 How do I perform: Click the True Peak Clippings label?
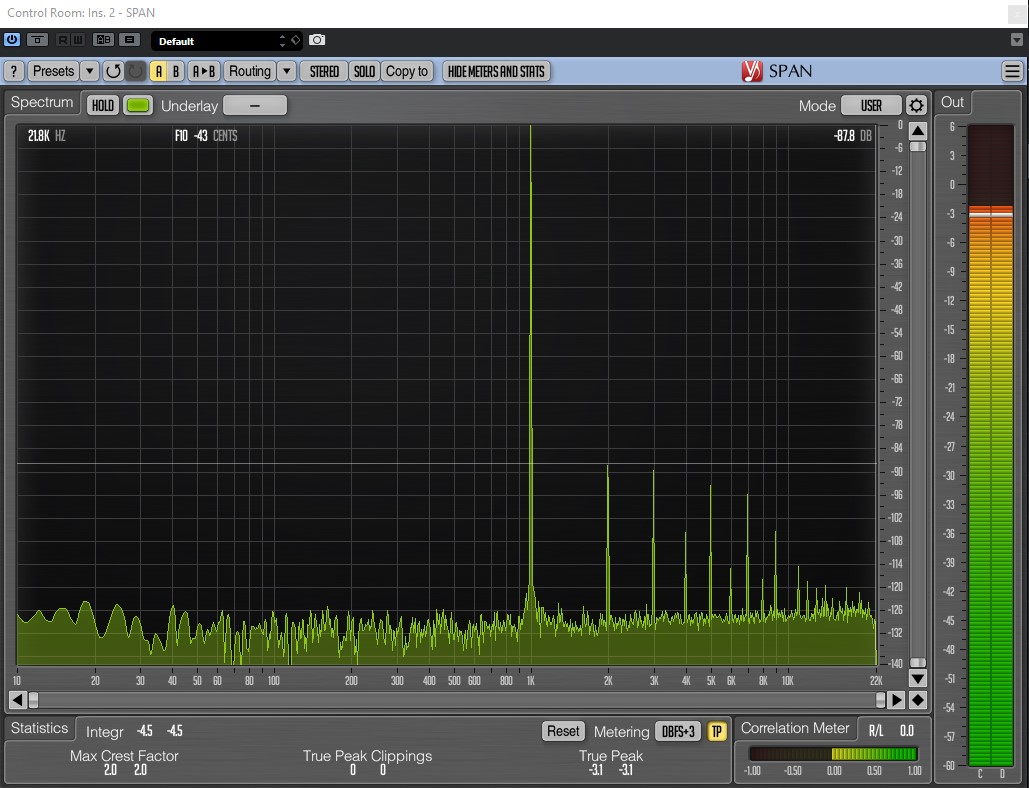[367, 756]
